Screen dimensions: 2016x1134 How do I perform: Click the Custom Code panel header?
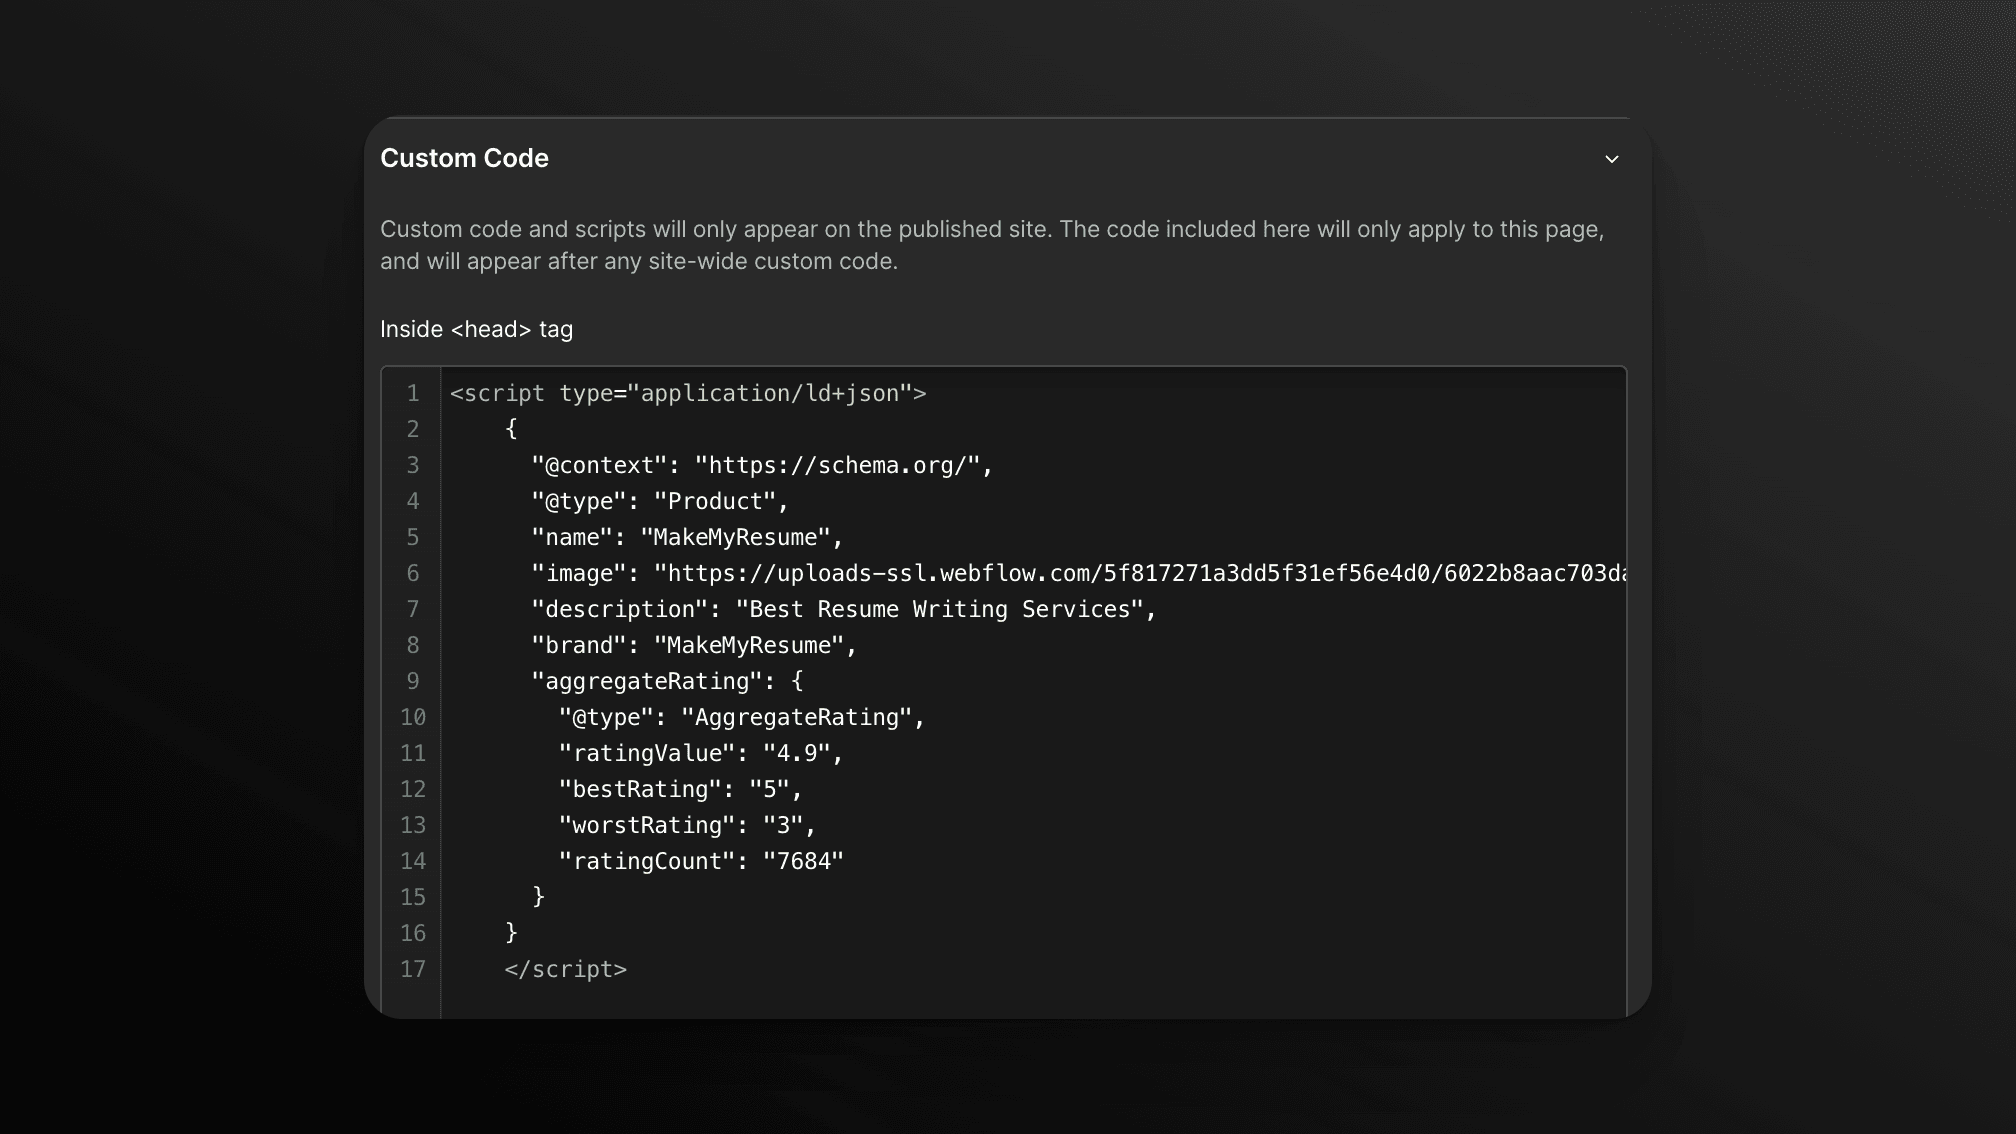coord(464,157)
